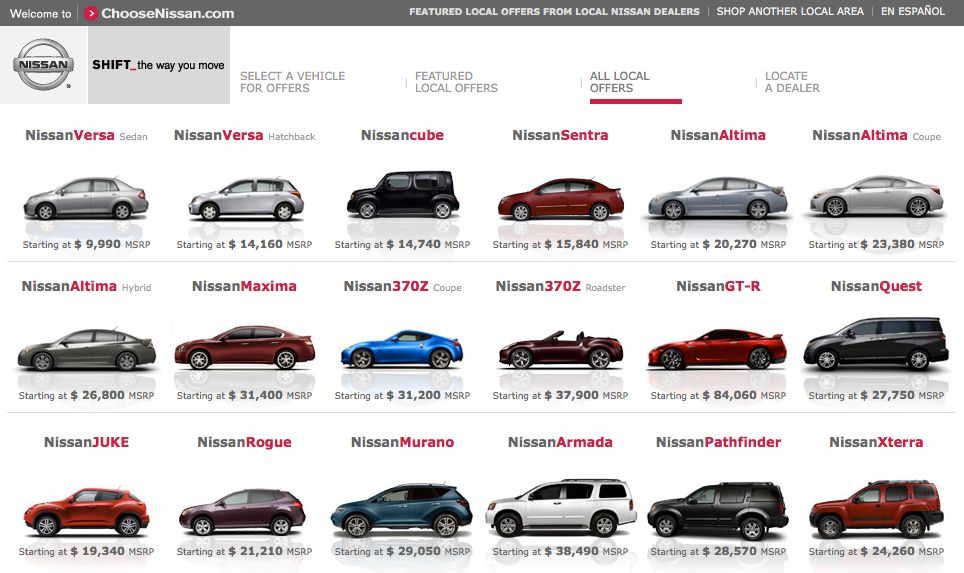
Task: Click the $ 14,160 MSRP price text
Action: [271, 244]
